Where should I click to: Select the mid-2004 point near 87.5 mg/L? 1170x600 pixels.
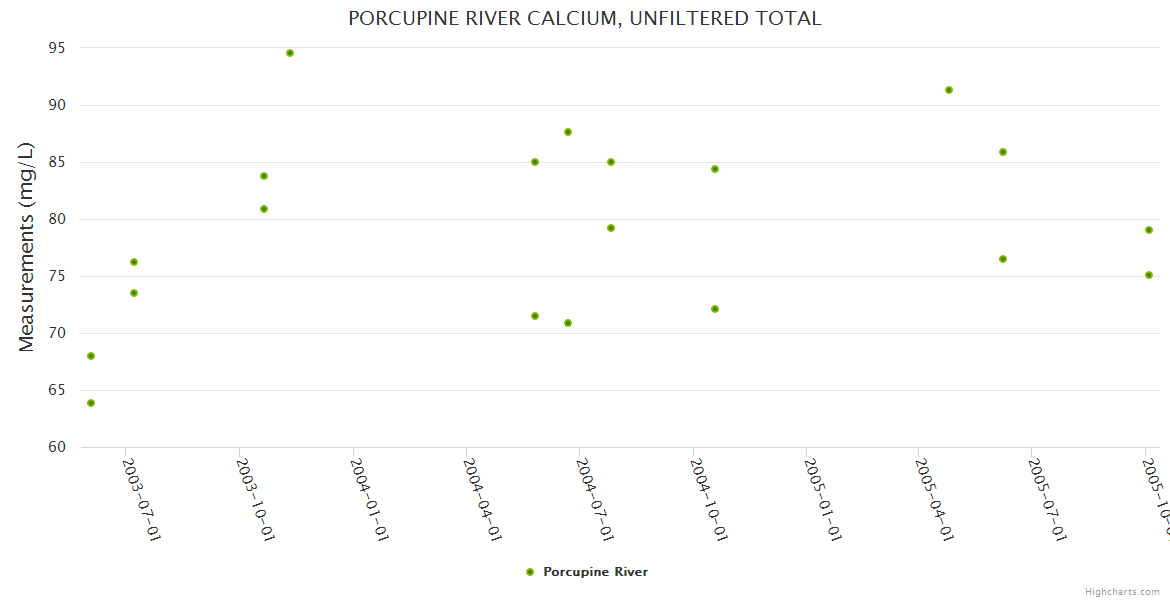pos(568,132)
